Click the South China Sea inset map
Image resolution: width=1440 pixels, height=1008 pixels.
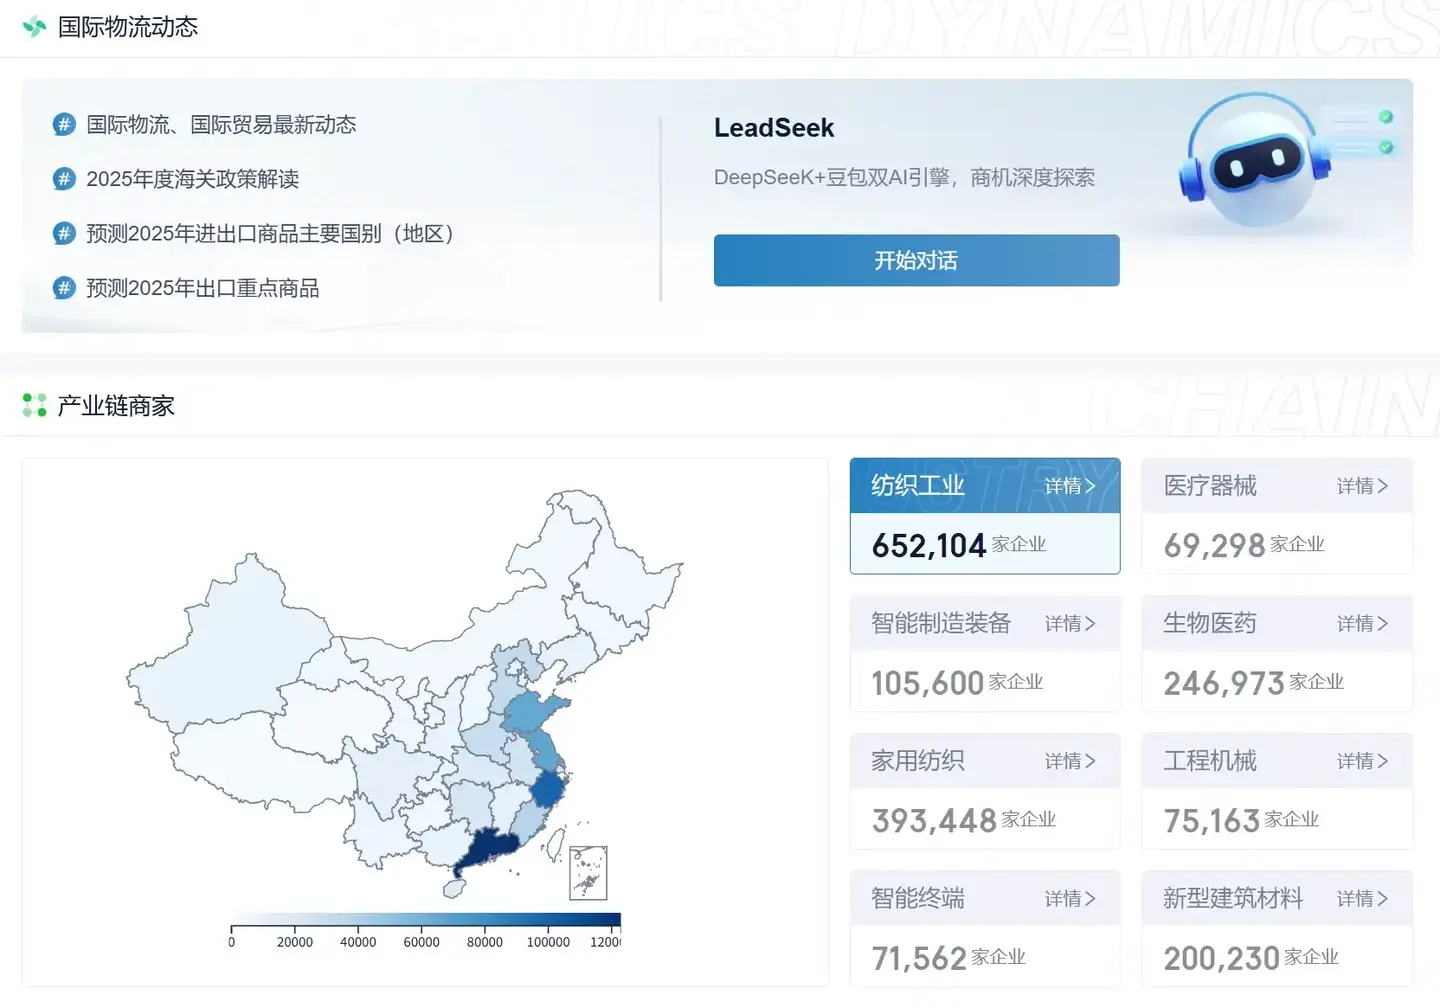[588, 873]
